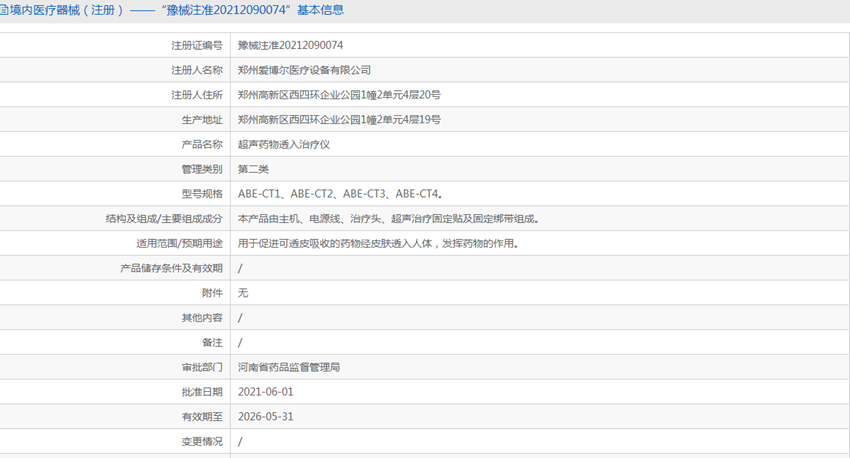Screen dimensions: 850x458
Task: Select the label 产品储存条件及有效期
Action: [171, 268]
